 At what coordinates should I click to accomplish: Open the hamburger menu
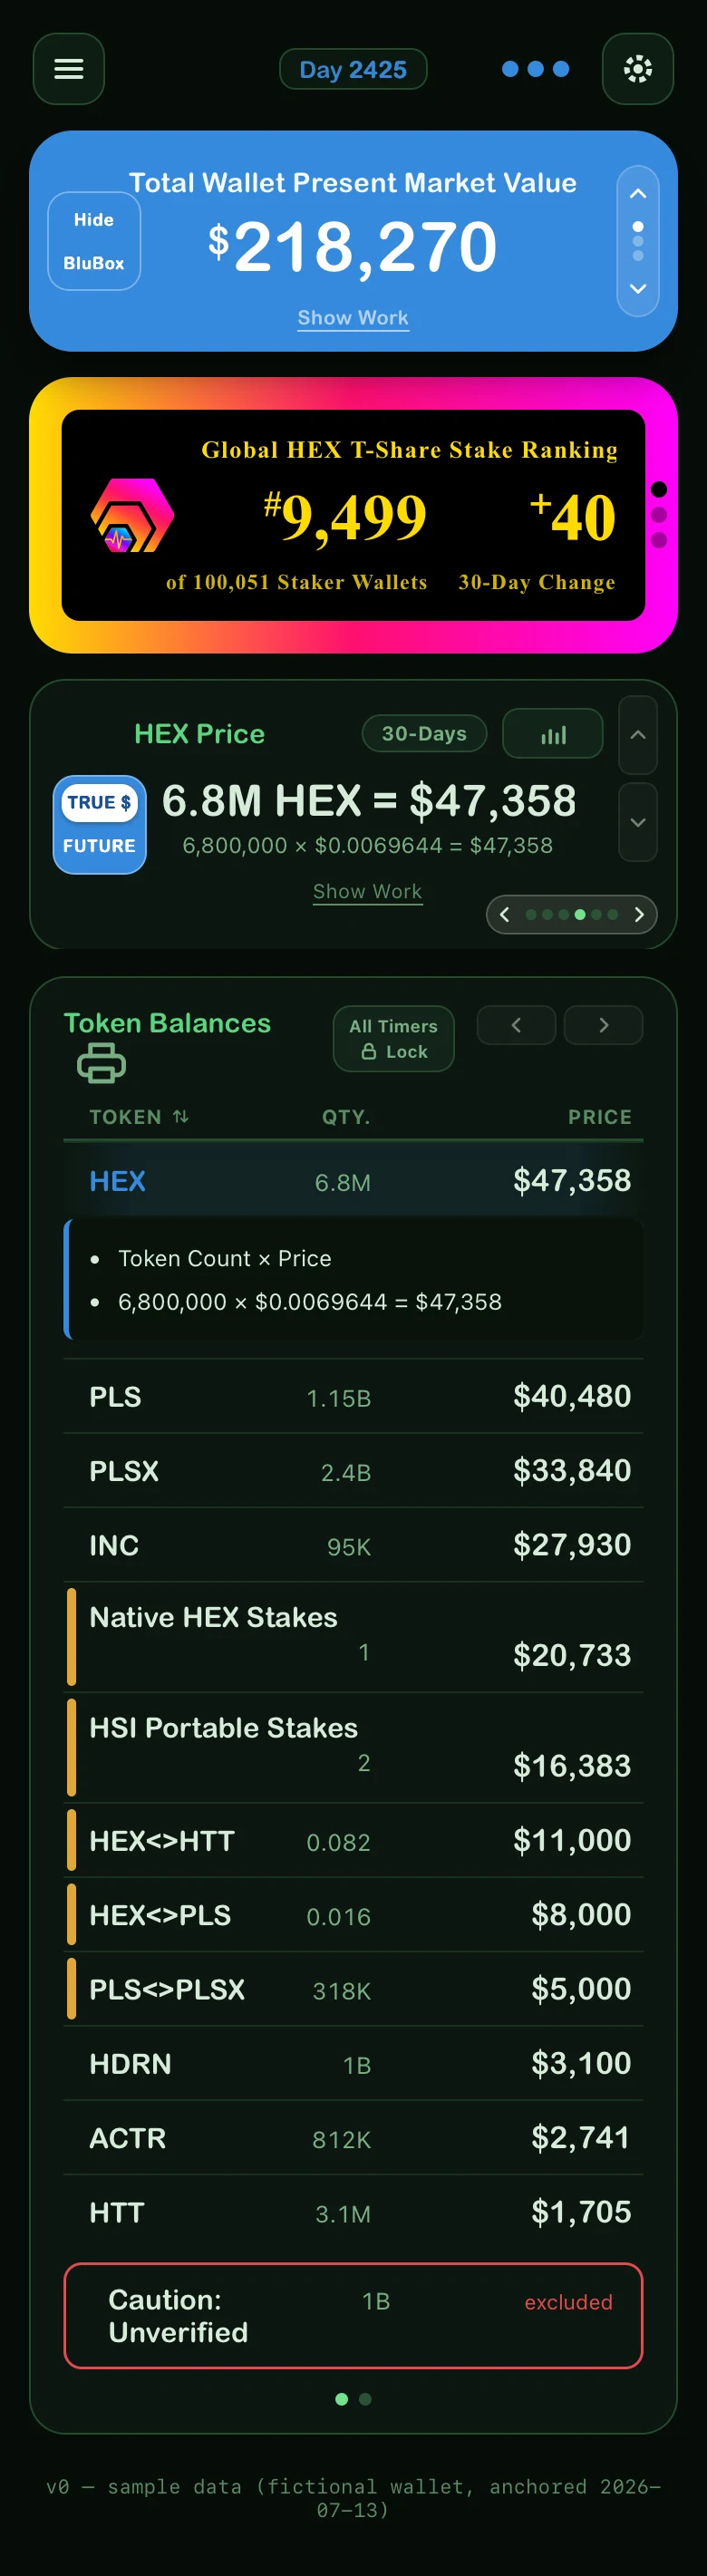coord(68,69)
